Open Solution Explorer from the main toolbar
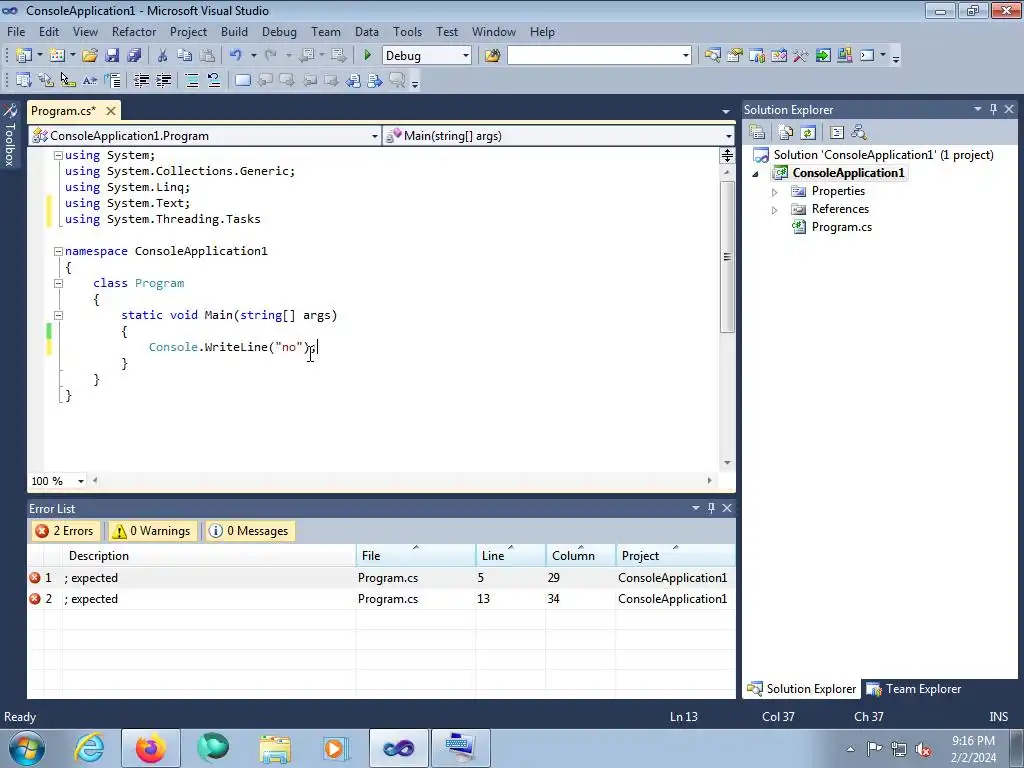 [x=712, y=56]
